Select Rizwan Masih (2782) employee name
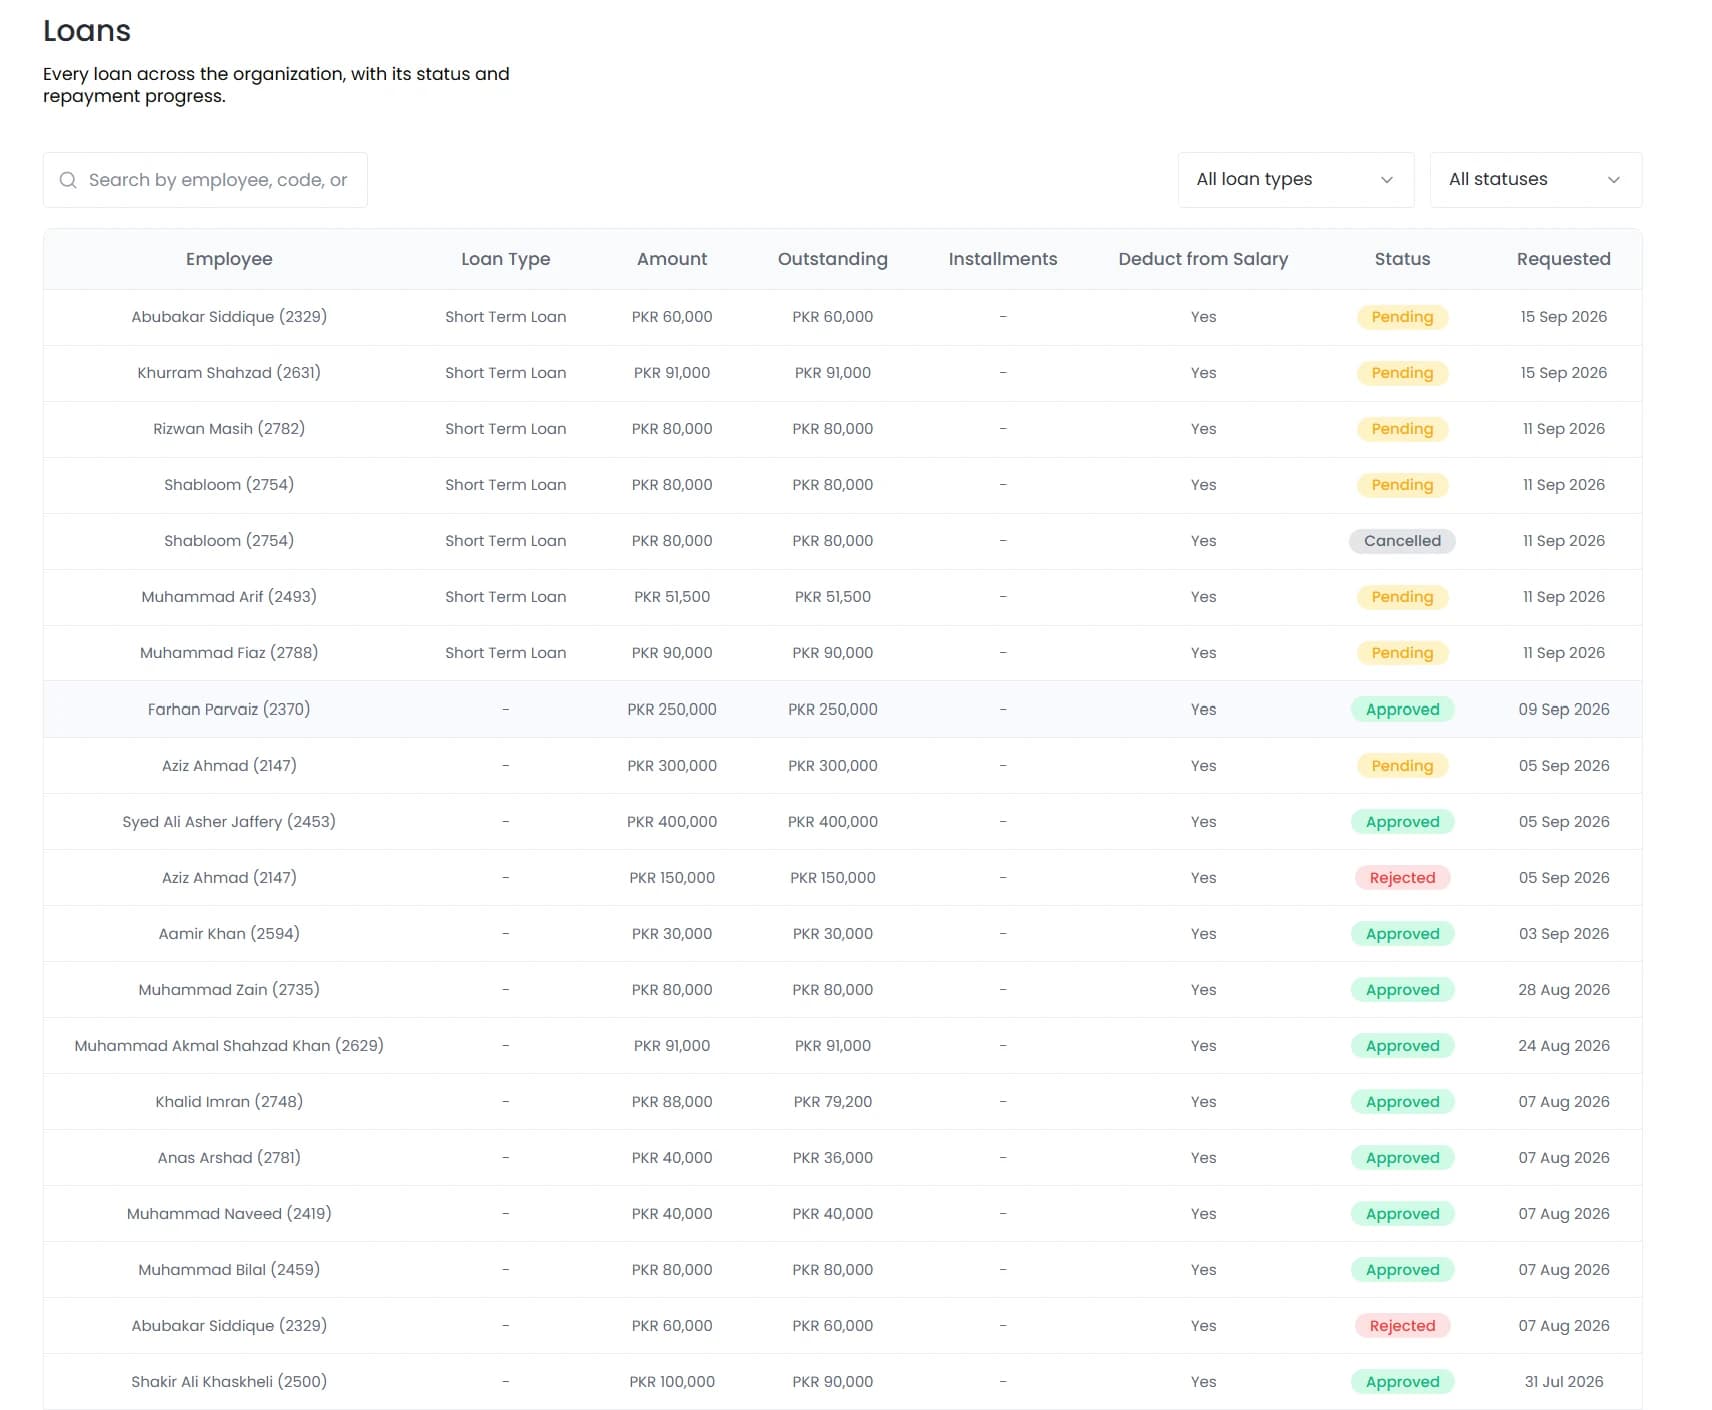Screen dimensions: 1712x1410 229,429
